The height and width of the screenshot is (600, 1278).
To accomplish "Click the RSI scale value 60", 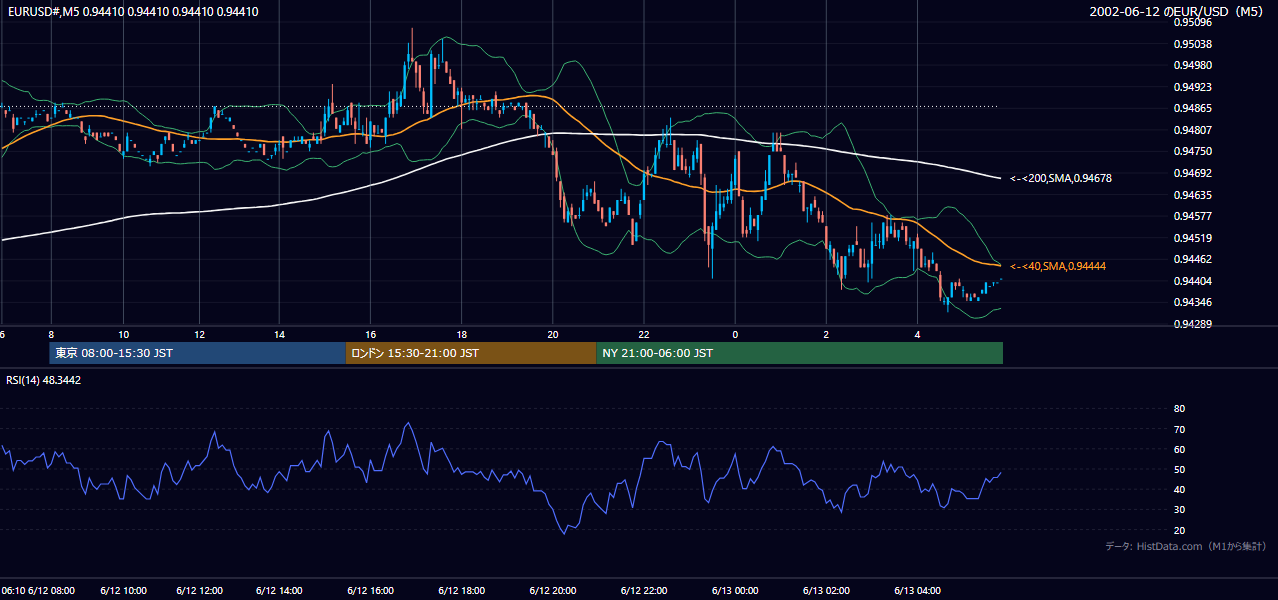I will point(1179,449).
